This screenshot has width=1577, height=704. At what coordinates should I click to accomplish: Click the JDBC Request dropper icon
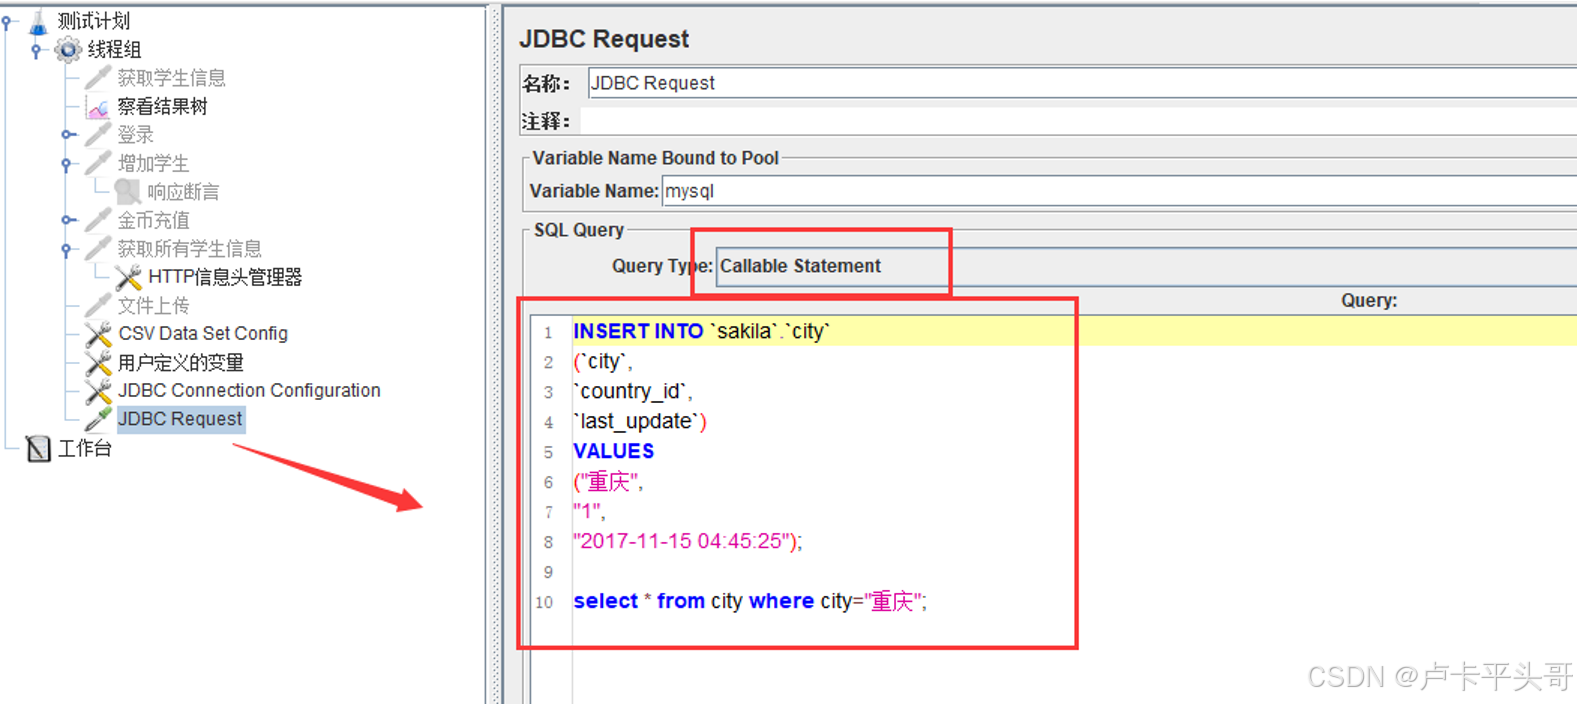point(98,419)
